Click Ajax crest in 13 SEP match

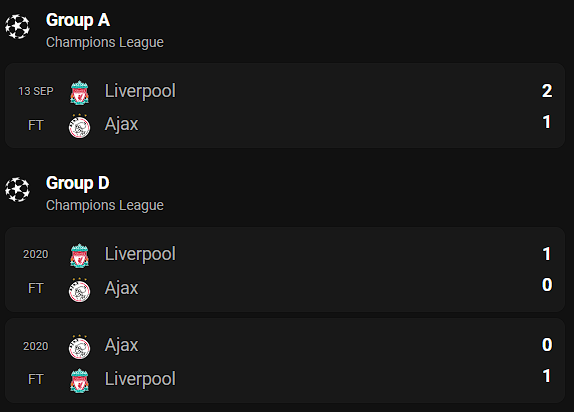click(x=79, y=126)
